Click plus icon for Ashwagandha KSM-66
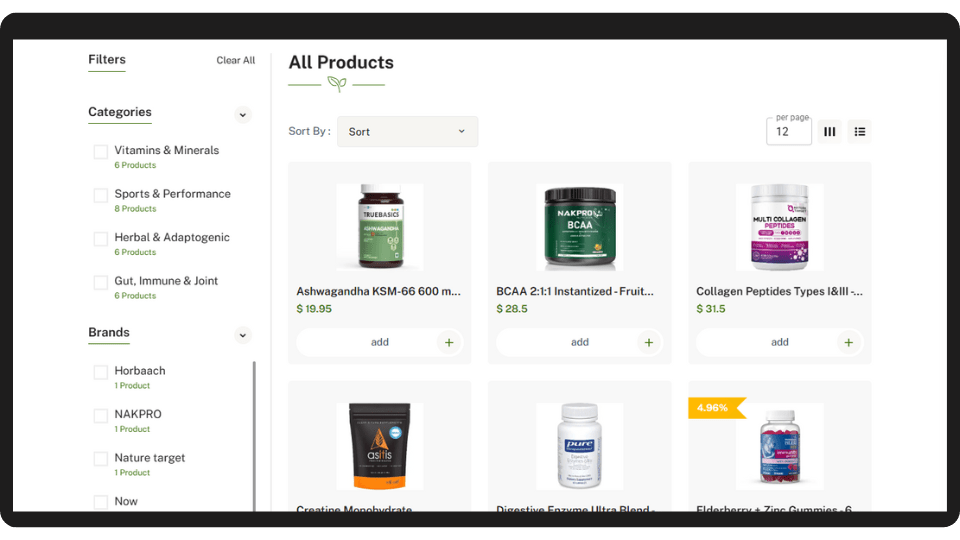Viewport: 960px width, 540px height. click(x=449, y=342)
